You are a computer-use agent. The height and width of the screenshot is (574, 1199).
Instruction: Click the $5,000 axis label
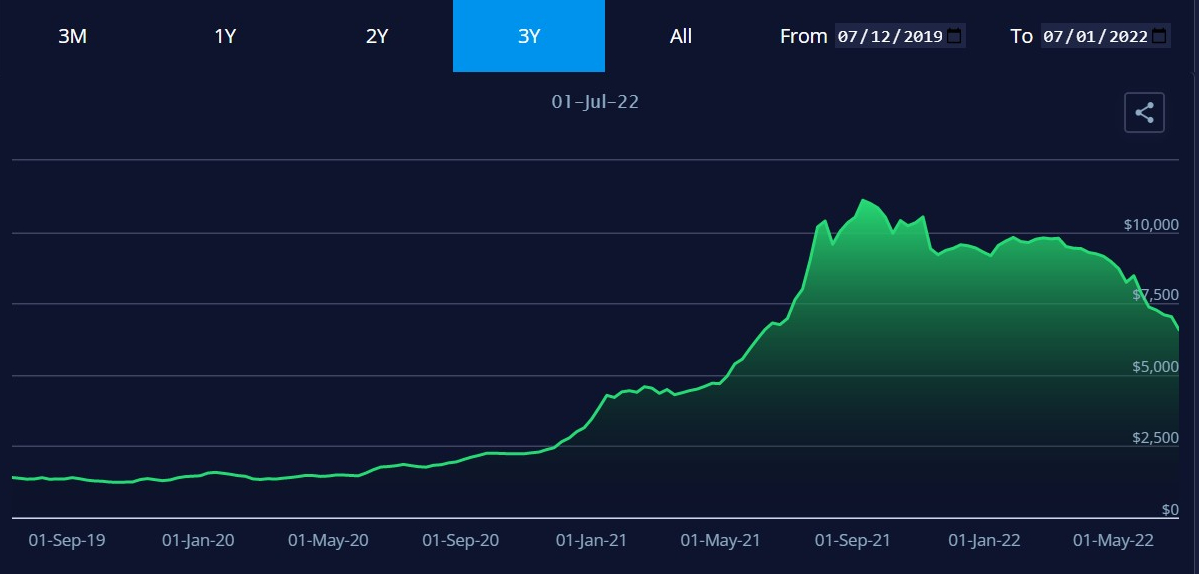tap(1155, 367)
